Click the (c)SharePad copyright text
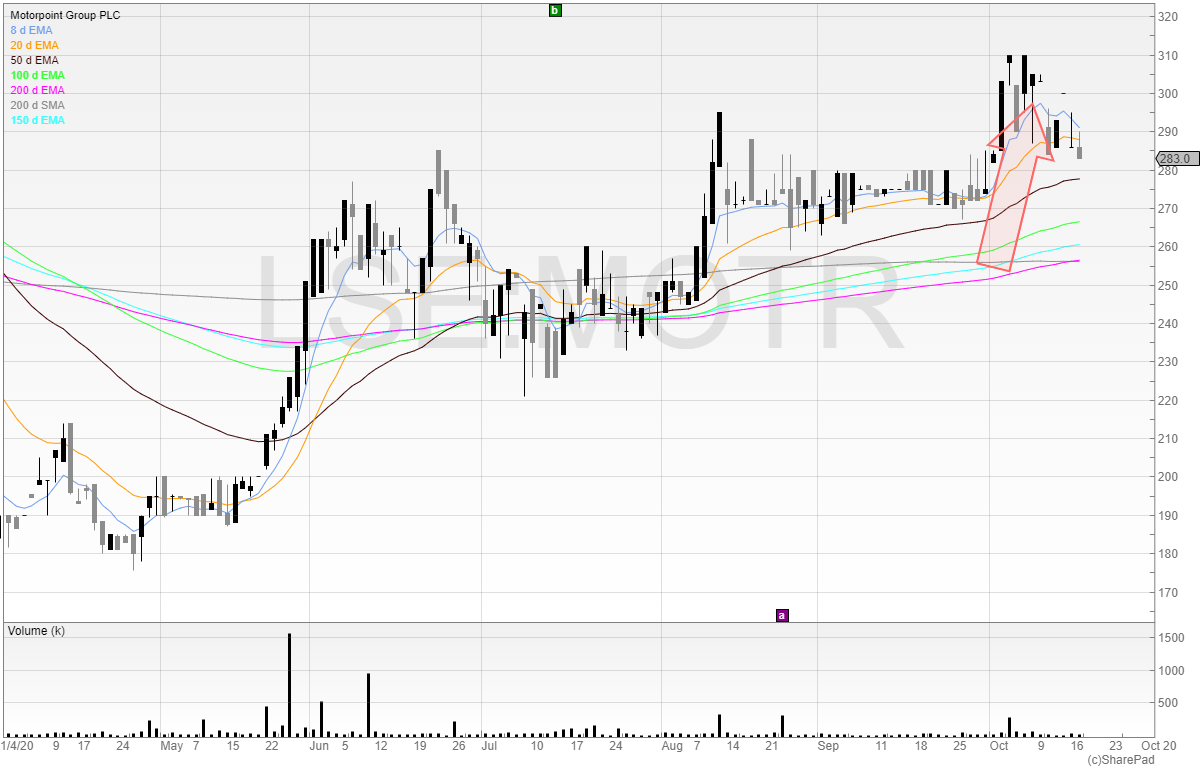The height and width of the screenshot is (768, 1200). coord(1122,761)
